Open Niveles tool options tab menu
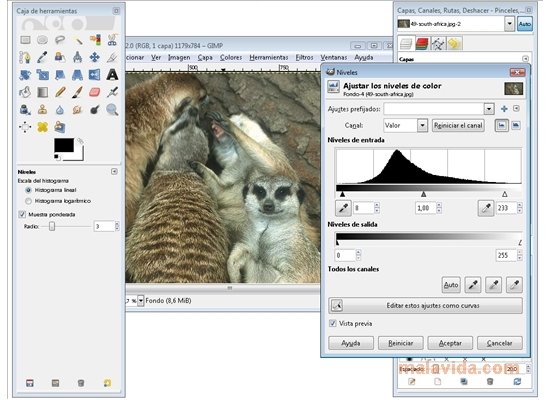Image resolution: width=550 pixels, height=400 pixels. pyautogui.click(x=114, y=172)
